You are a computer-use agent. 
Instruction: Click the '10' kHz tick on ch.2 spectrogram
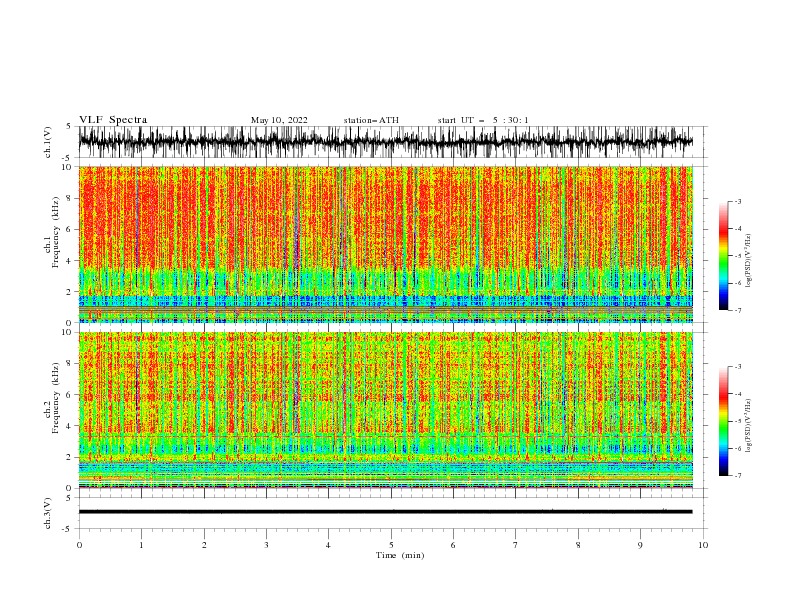67,332
